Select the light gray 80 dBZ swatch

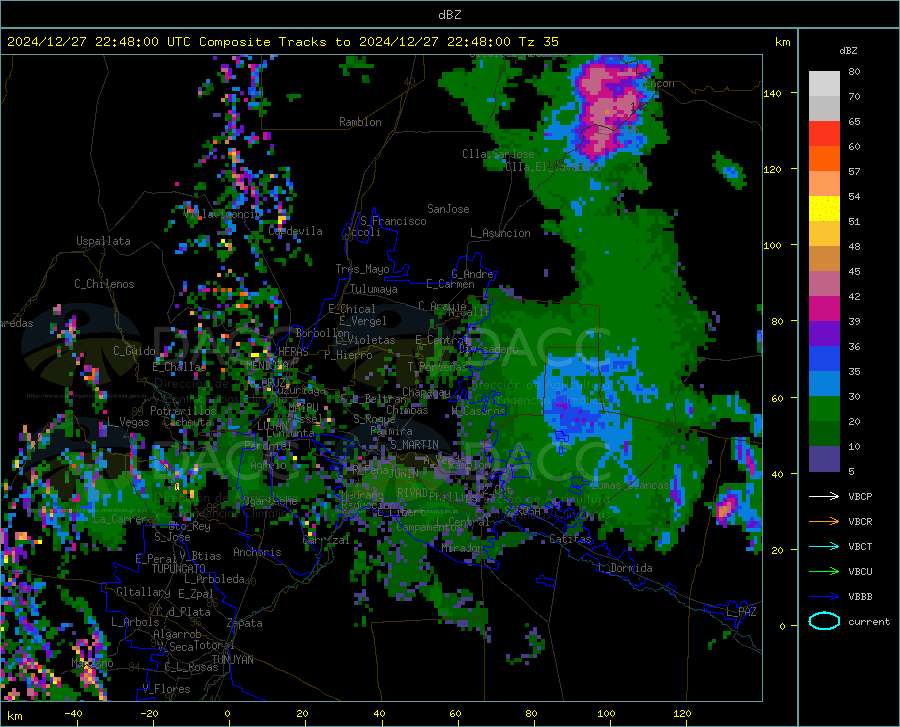coord(824,84)
